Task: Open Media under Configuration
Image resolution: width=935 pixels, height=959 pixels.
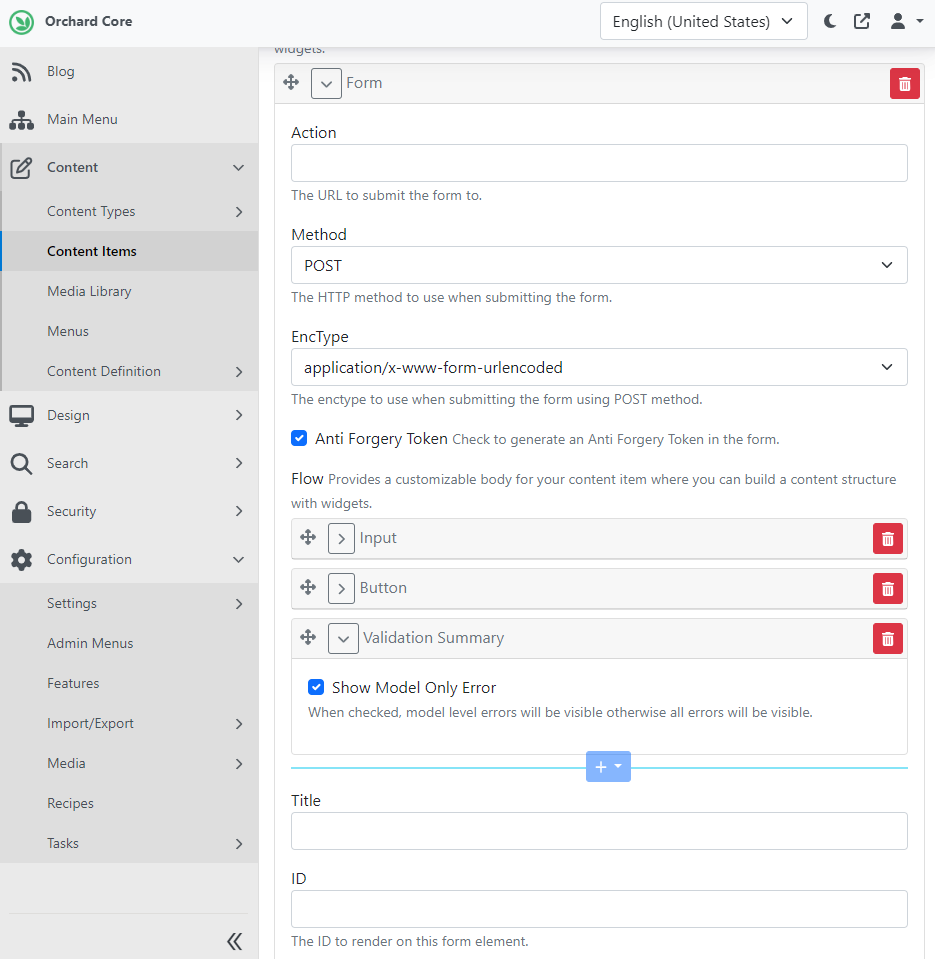Action: click(x=129, y=763)
